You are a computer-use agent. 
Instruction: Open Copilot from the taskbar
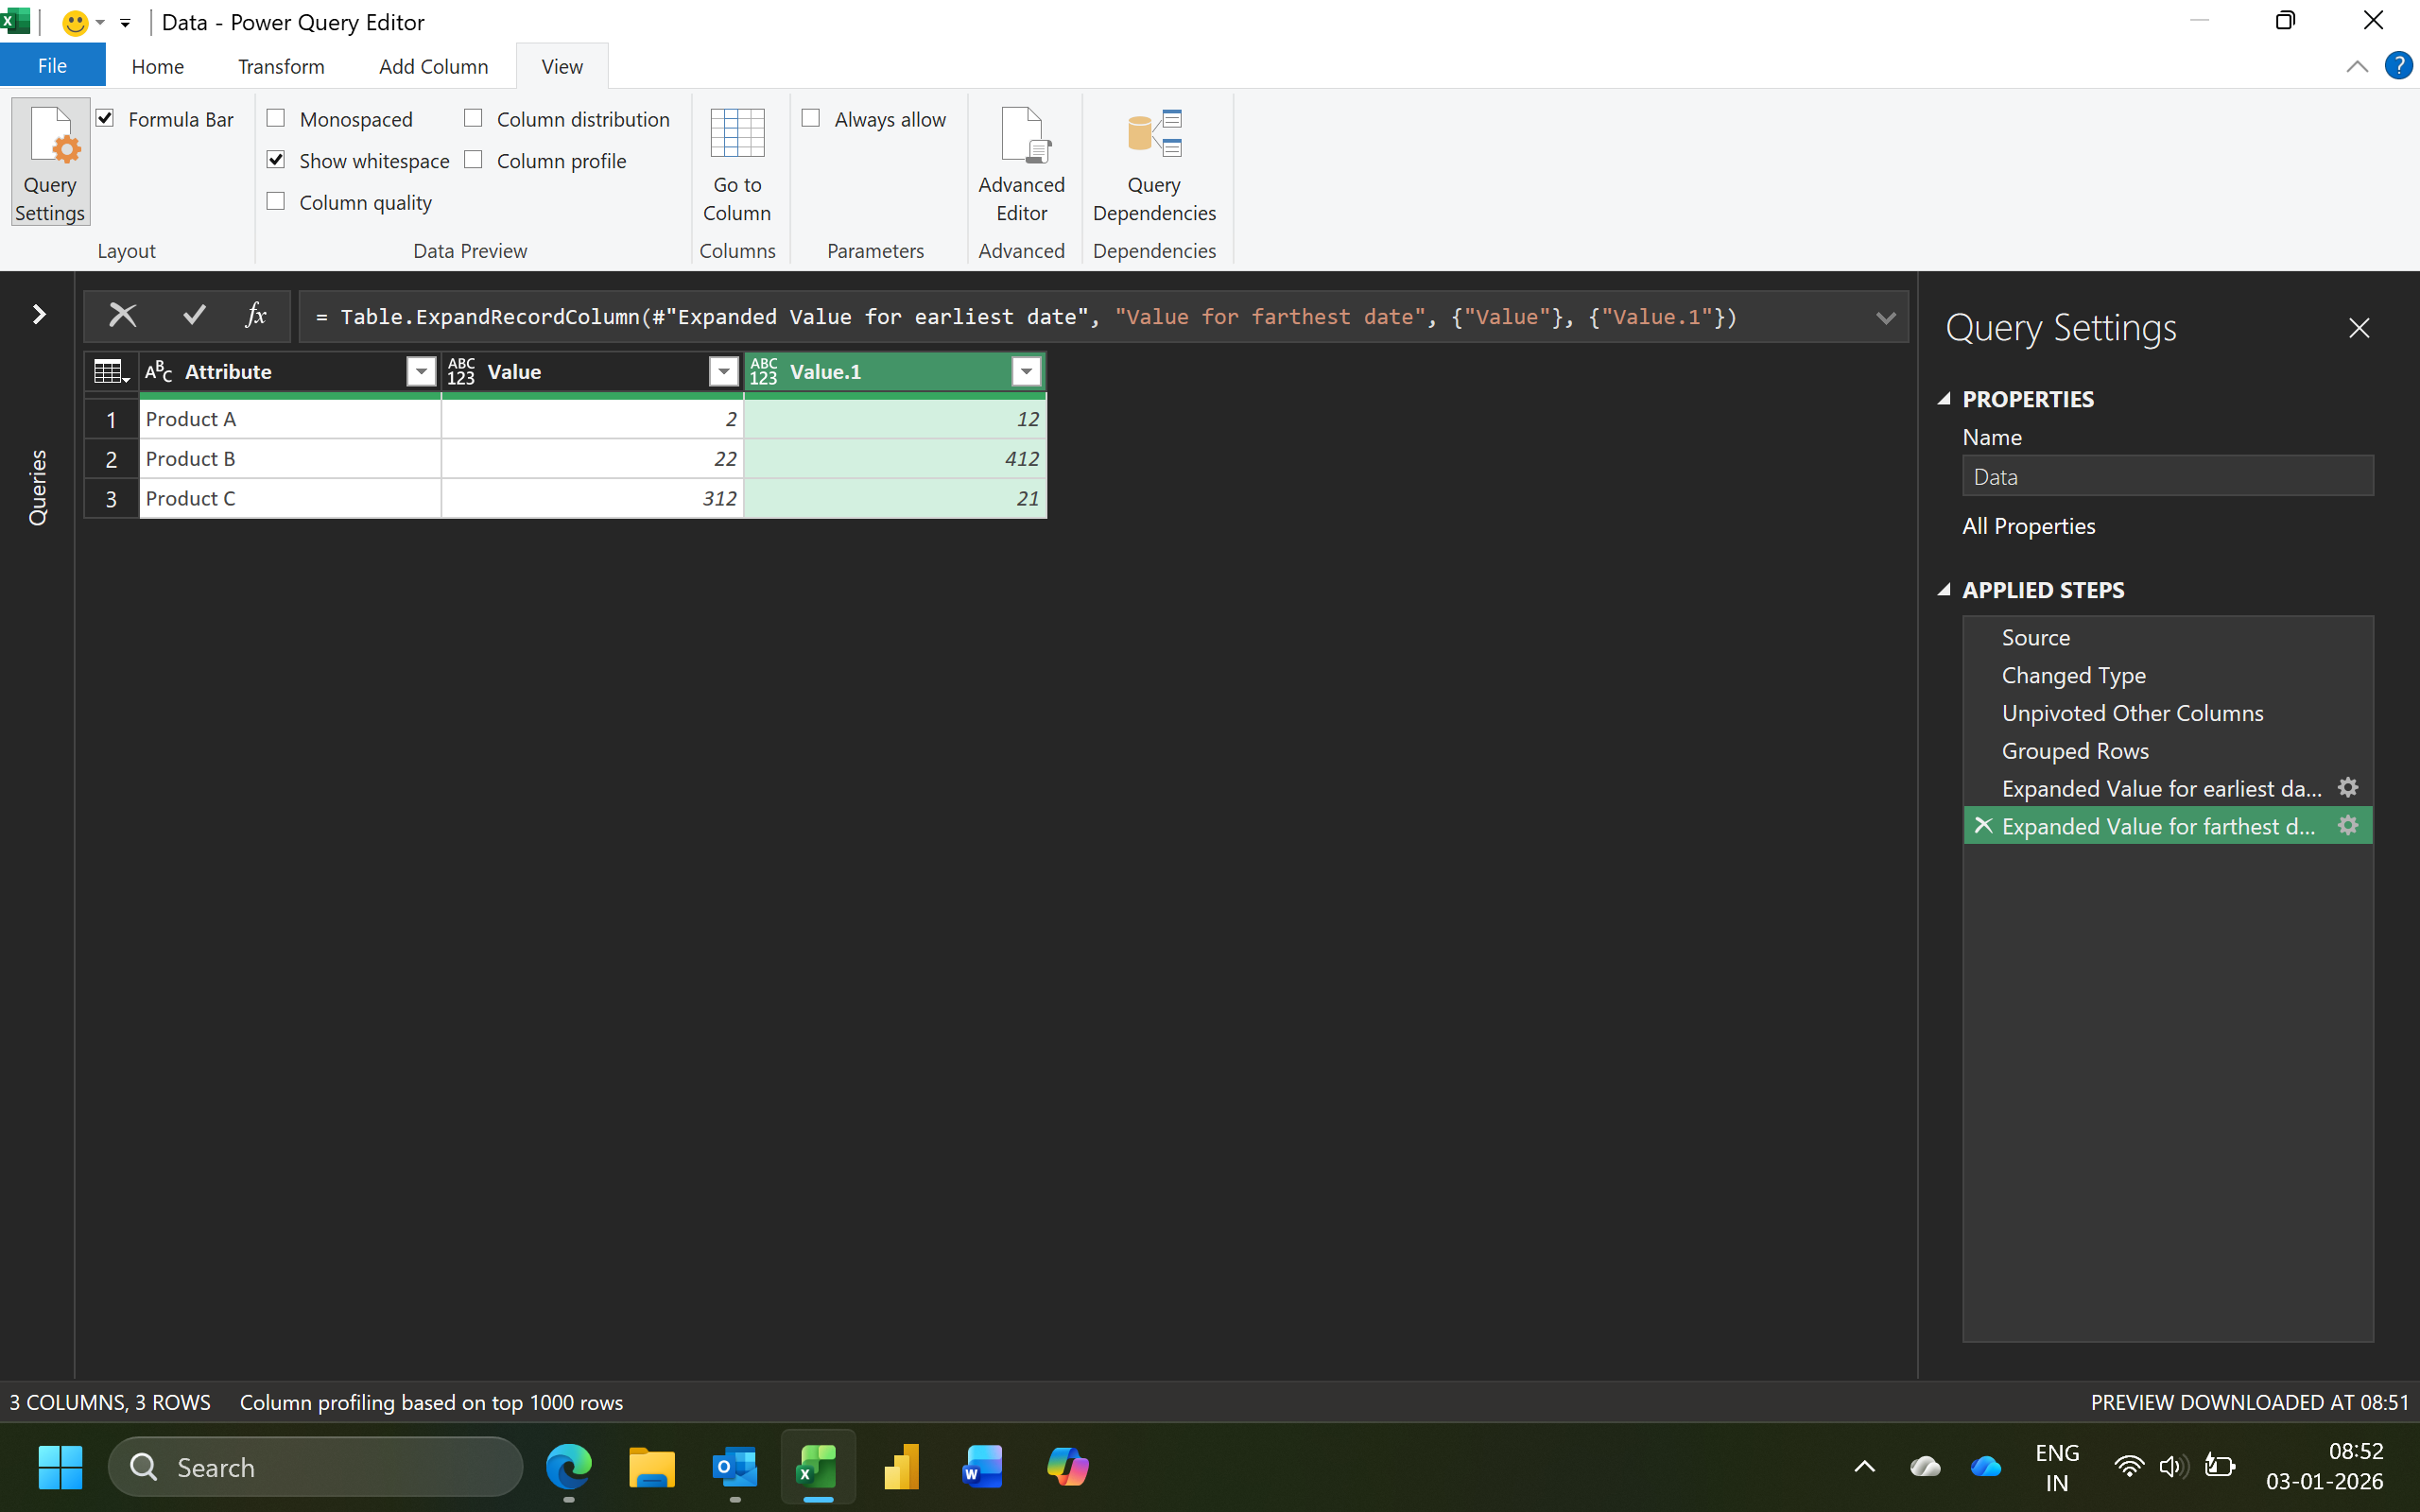click(x=1067, y=1467)
